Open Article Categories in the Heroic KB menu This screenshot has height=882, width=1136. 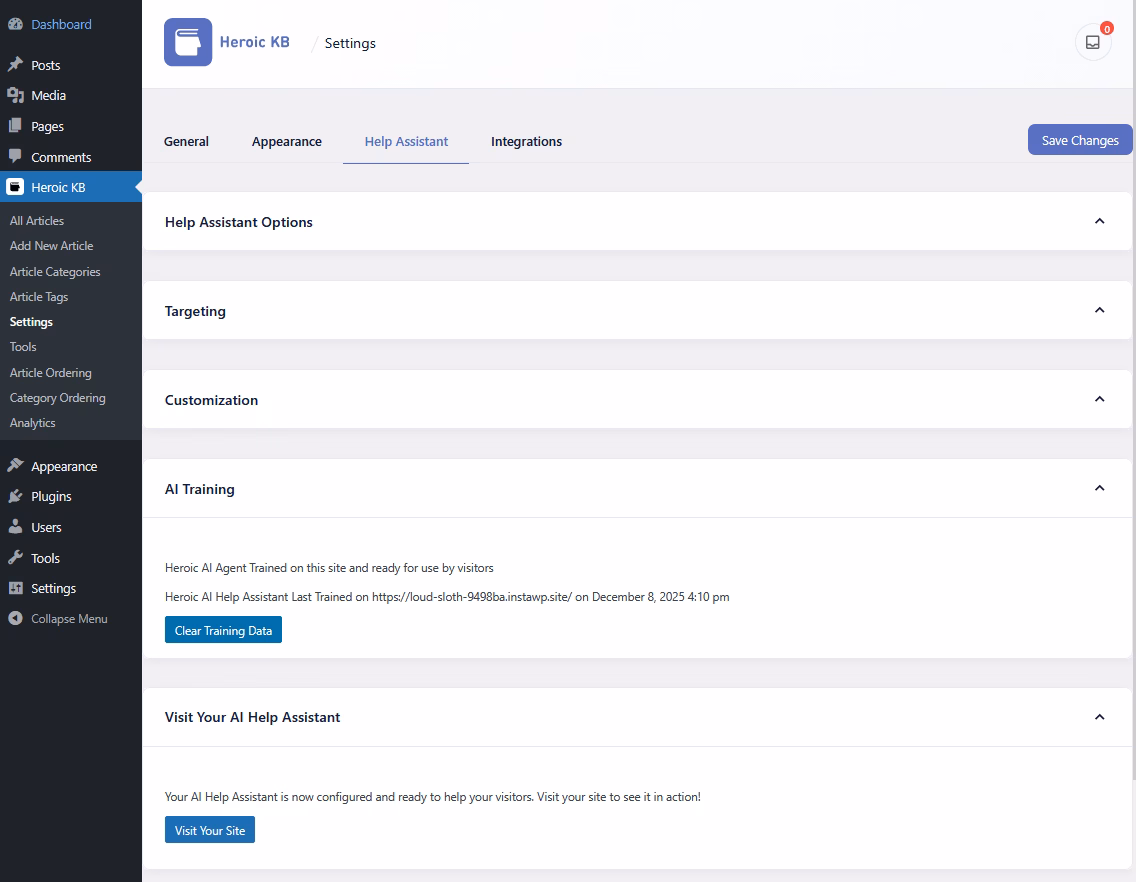(55, 271)
